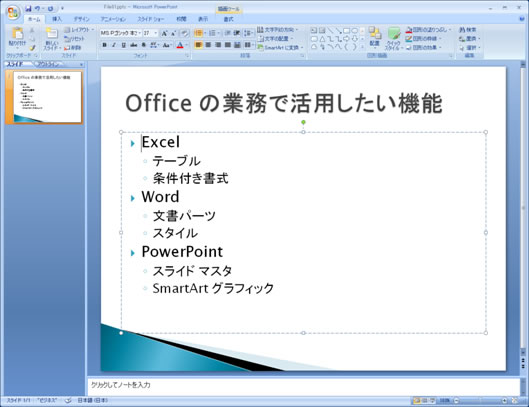Select the slide 1 thumbnail

(x=47, y=97)
